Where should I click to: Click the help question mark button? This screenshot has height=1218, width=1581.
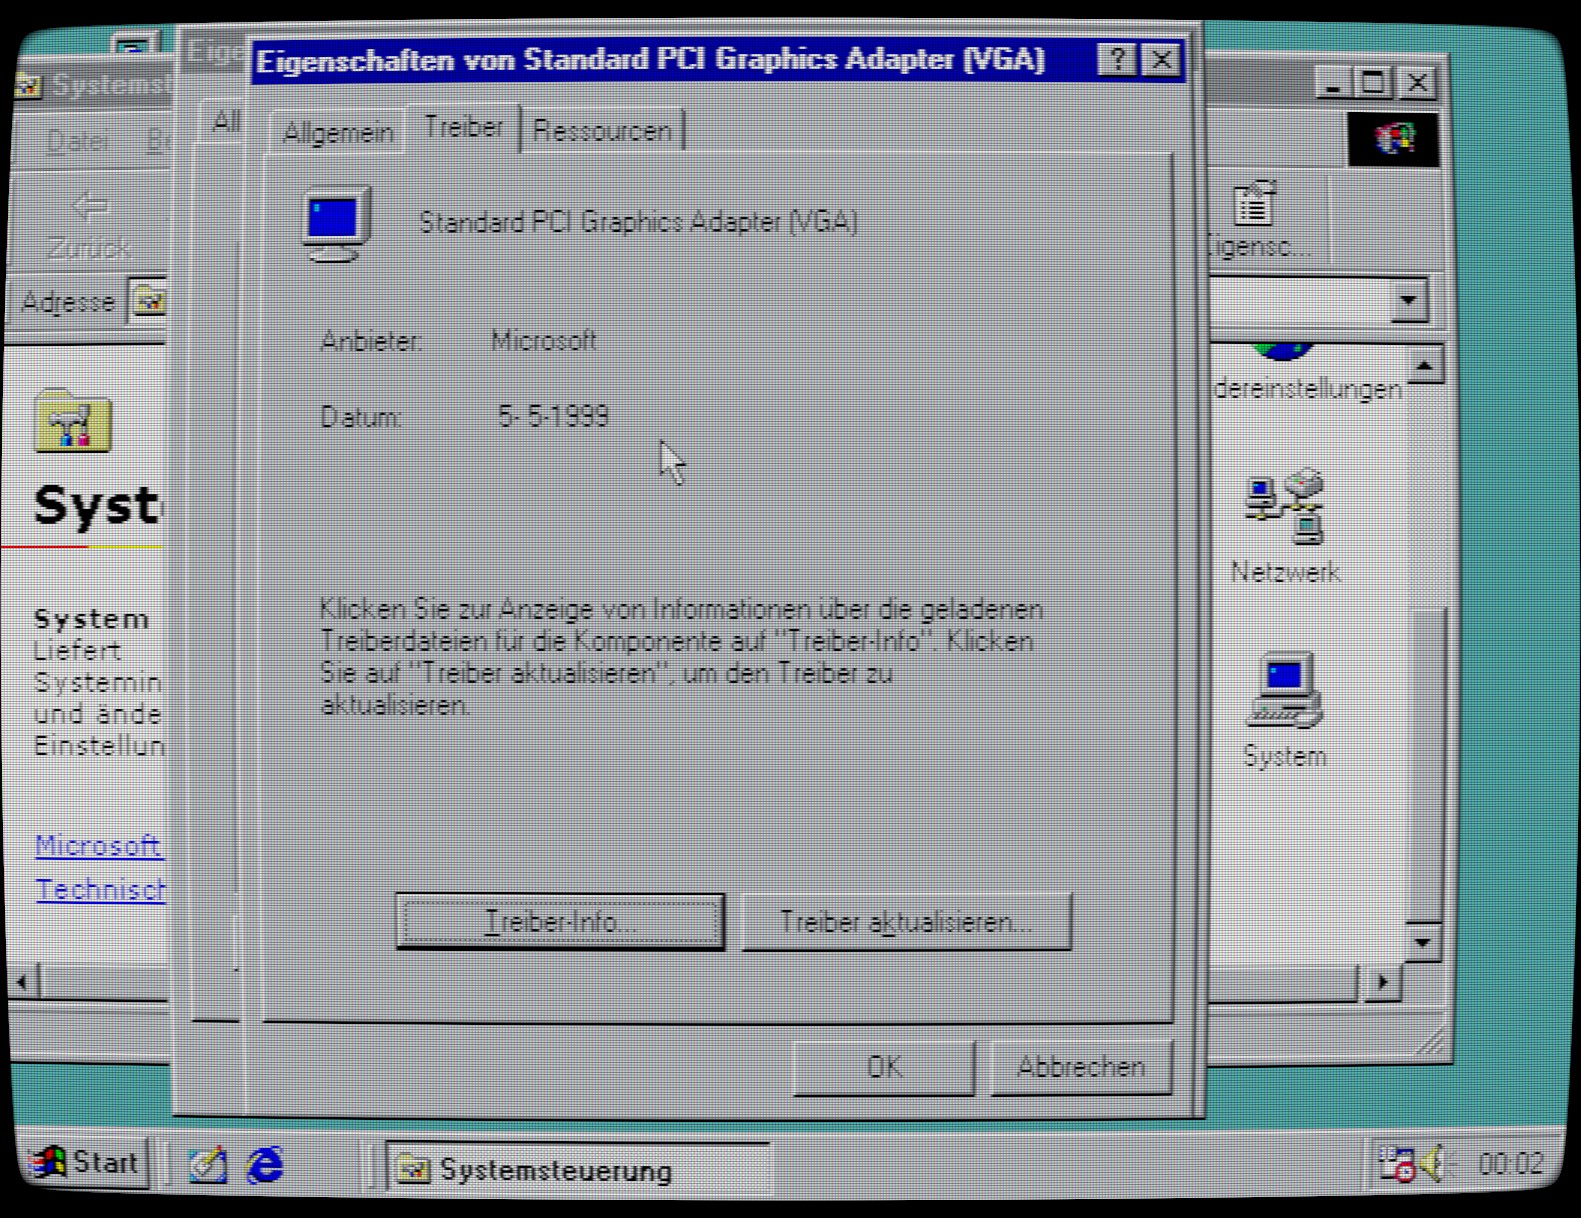[1116, 60]
